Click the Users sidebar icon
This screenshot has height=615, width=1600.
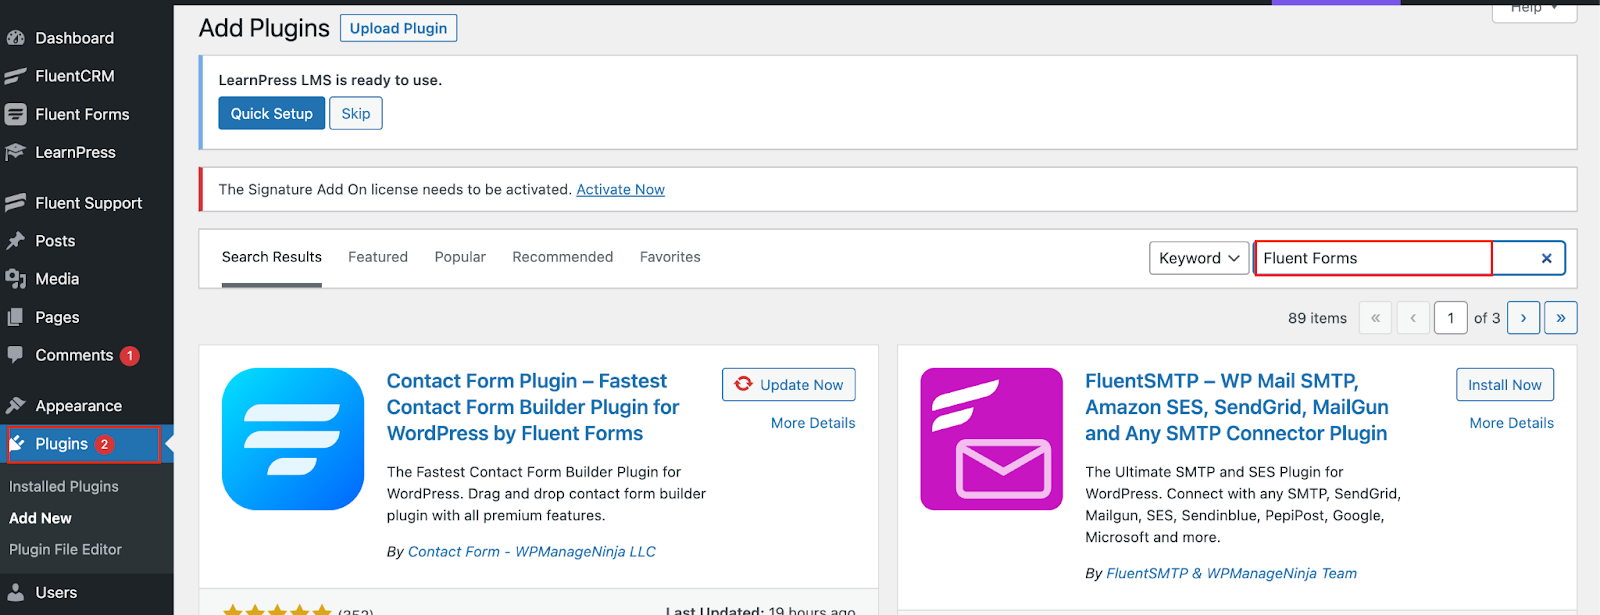(x=15, y=593)
